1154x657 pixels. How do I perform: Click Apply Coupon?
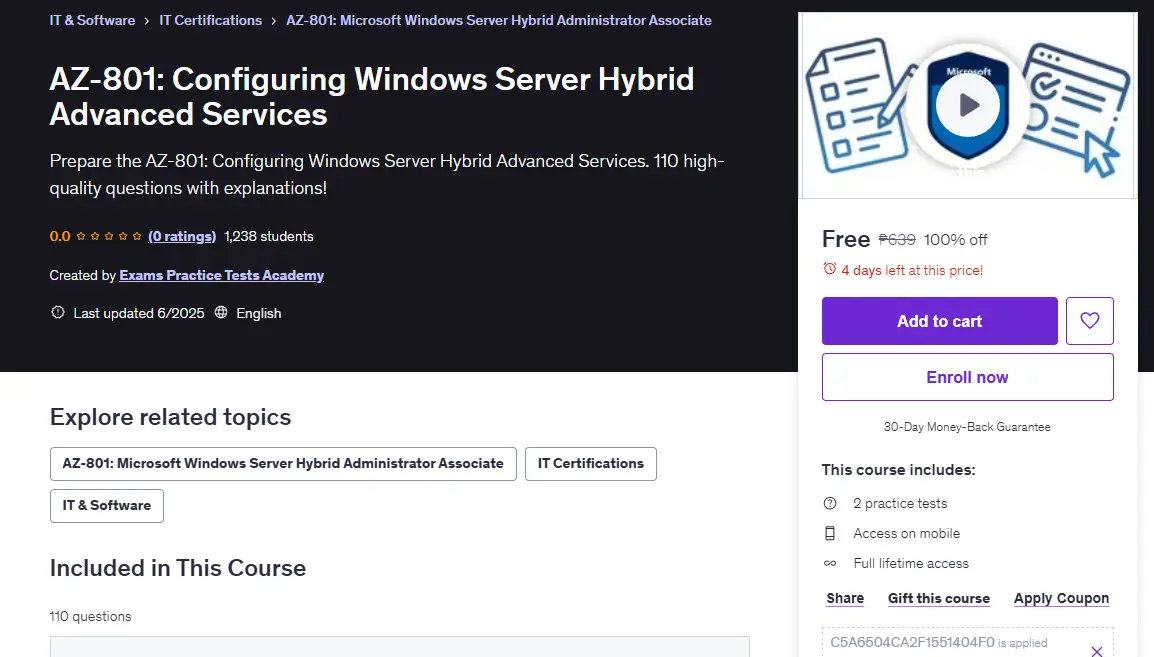tap(1061, 598)
